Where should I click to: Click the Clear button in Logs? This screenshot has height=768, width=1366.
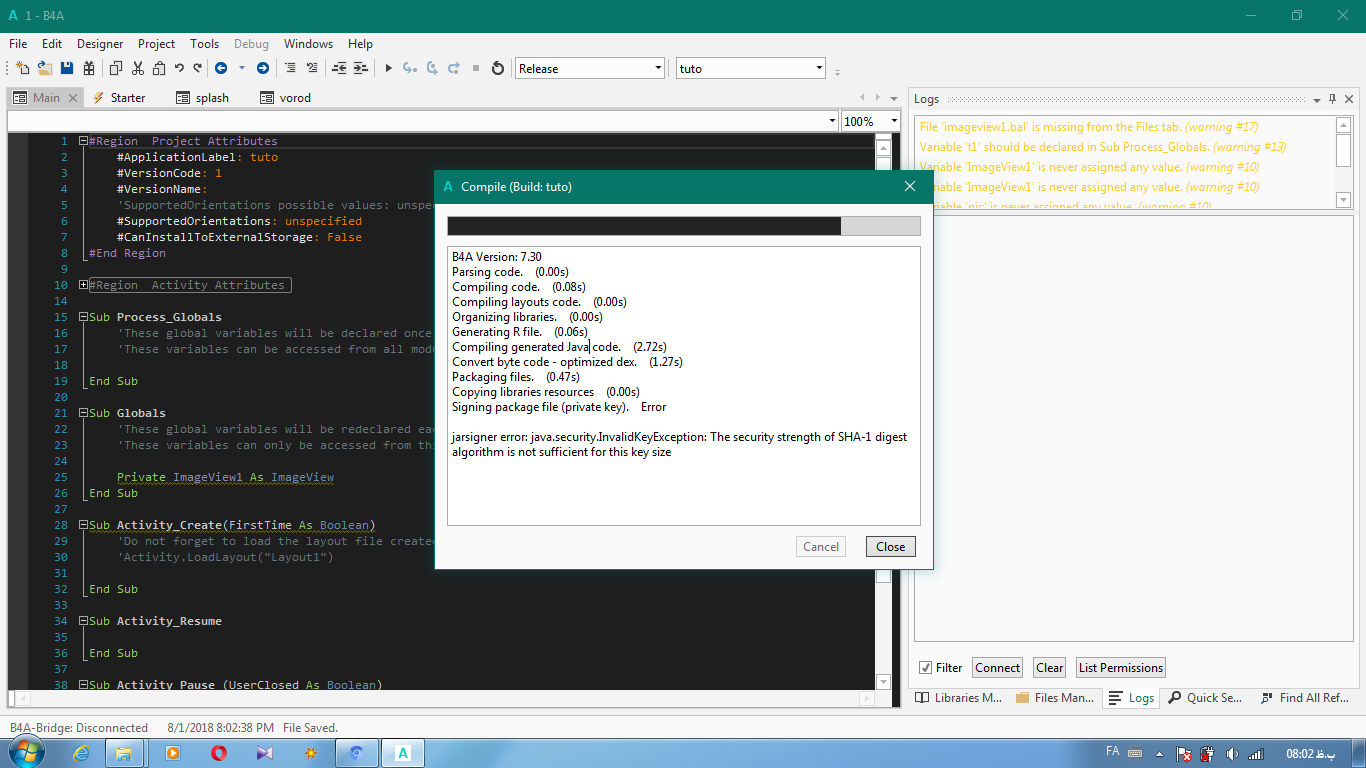tap(1049, 668)
